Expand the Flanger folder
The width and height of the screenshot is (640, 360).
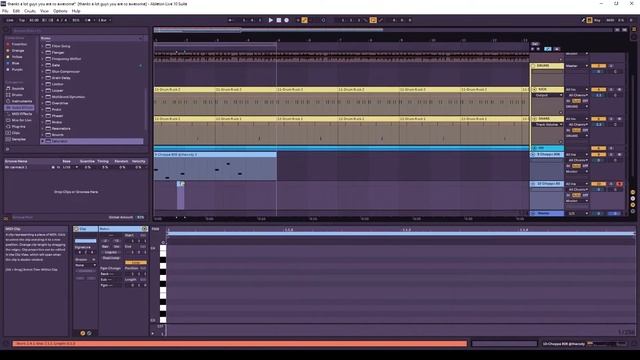click(42, 53)
